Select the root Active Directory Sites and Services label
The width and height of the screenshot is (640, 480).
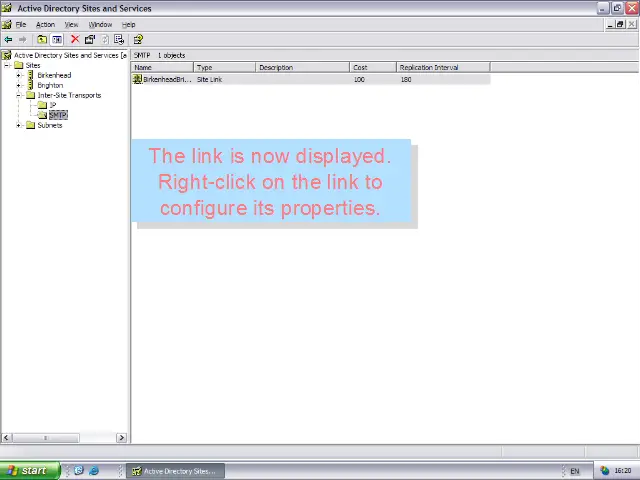click(70, 55)
